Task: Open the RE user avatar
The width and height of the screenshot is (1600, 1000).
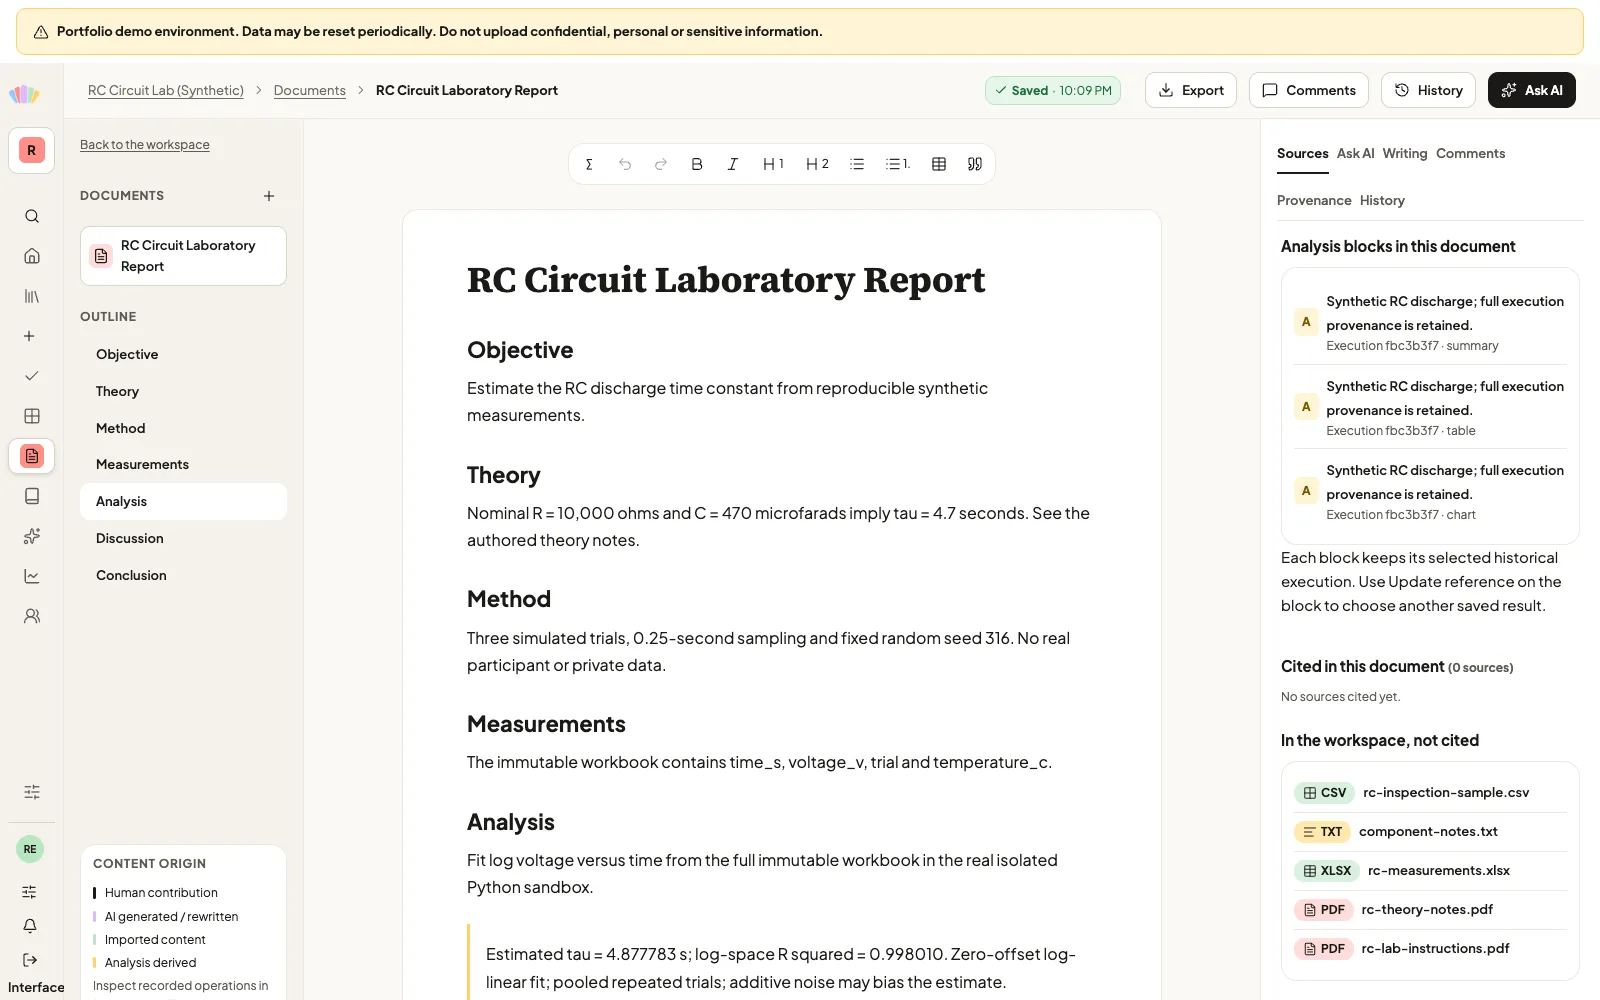Action: (30, 849)
